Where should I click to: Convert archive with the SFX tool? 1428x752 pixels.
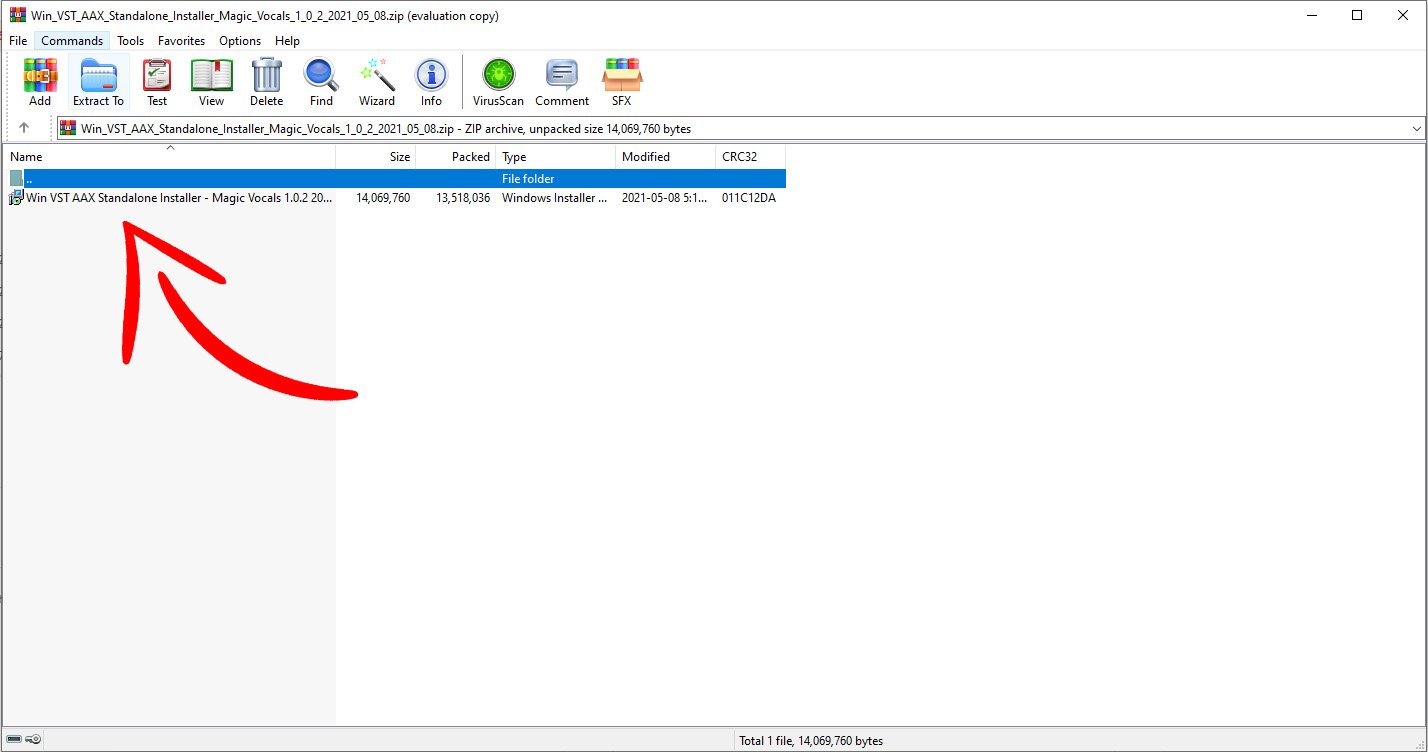622,82
